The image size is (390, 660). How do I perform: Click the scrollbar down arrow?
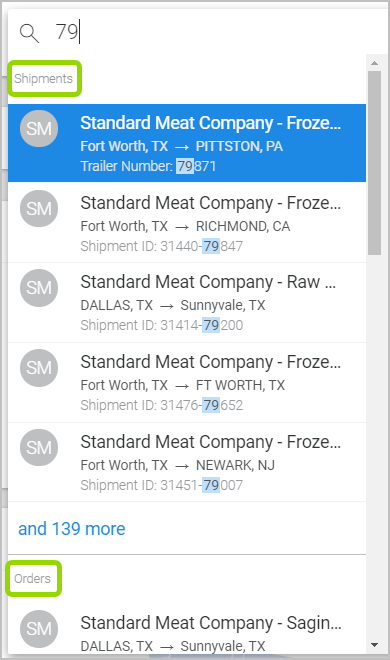[x=374, y=645]
